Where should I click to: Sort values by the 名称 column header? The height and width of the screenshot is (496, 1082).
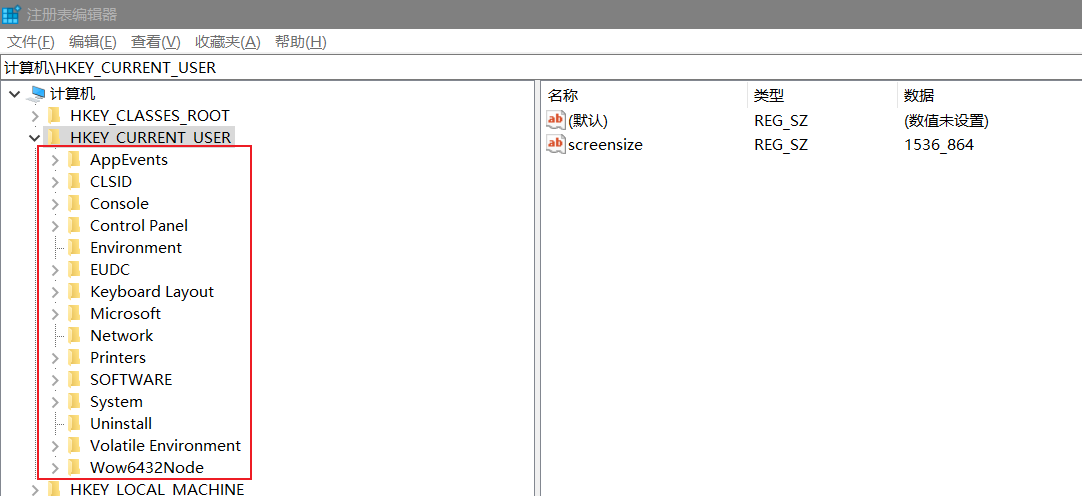coord(564,96)
